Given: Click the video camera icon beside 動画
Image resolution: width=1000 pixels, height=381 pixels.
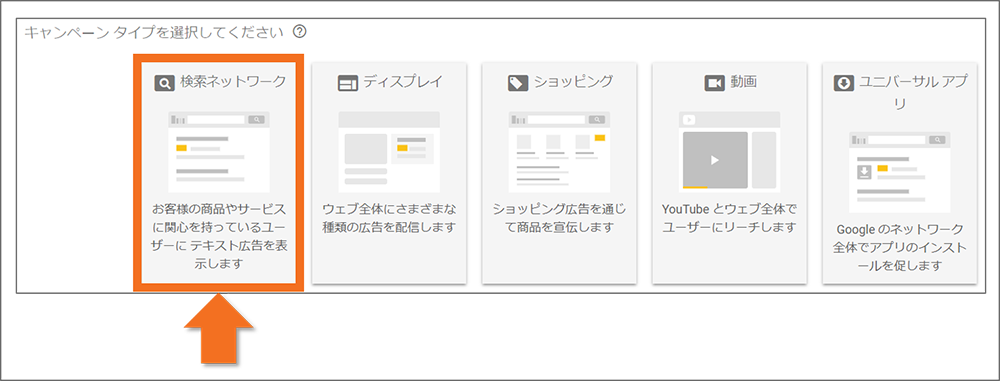Looking at the screenshot, I should tap(714, 83).
